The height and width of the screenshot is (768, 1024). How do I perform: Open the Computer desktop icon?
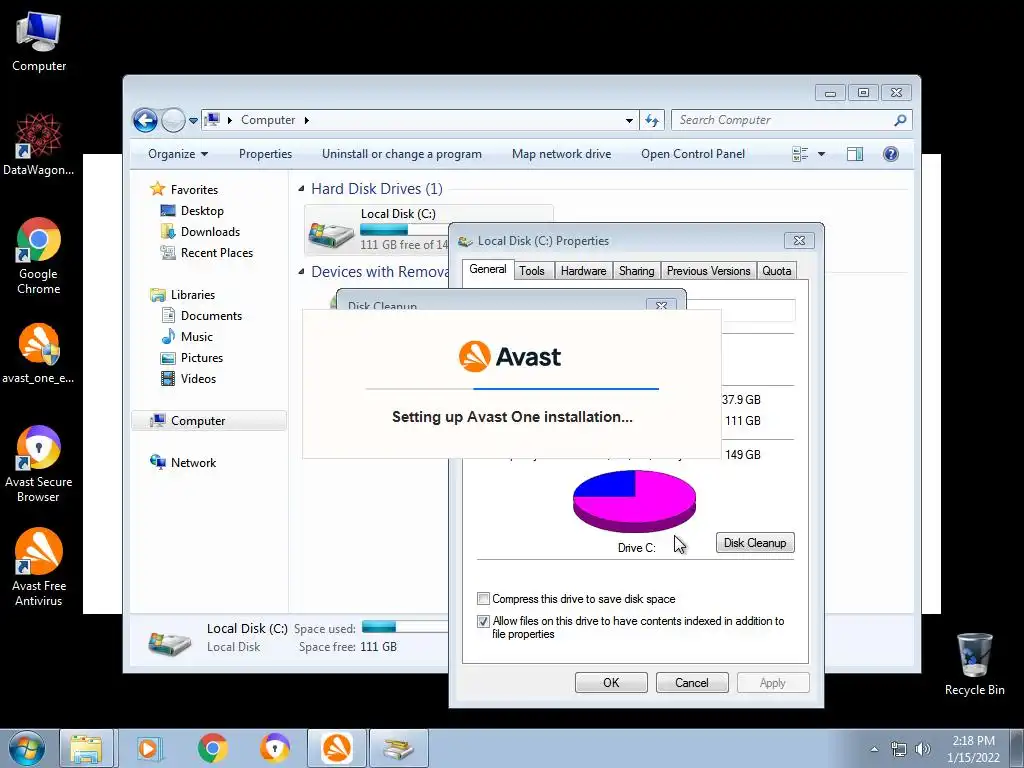pos(39,40)
